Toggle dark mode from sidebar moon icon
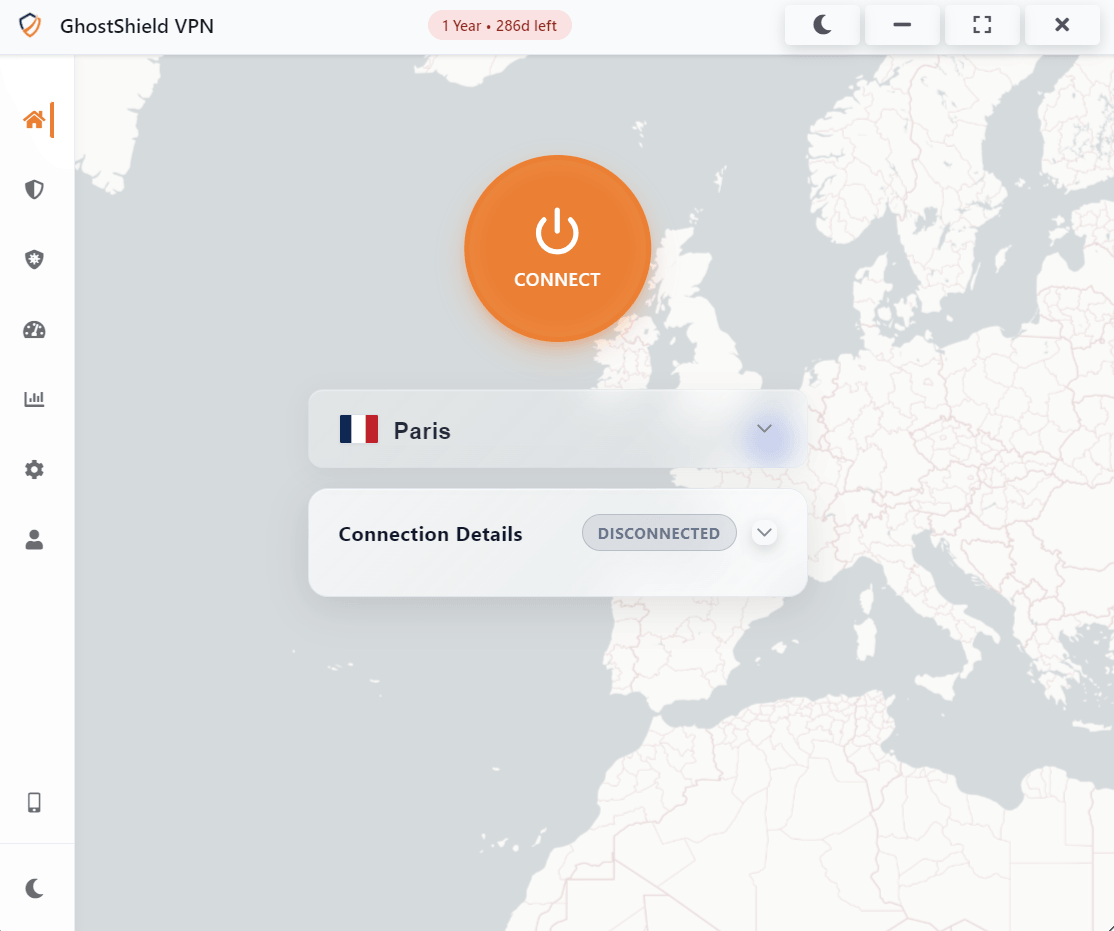The image size is (1114, 931). [x=34, y=888]
